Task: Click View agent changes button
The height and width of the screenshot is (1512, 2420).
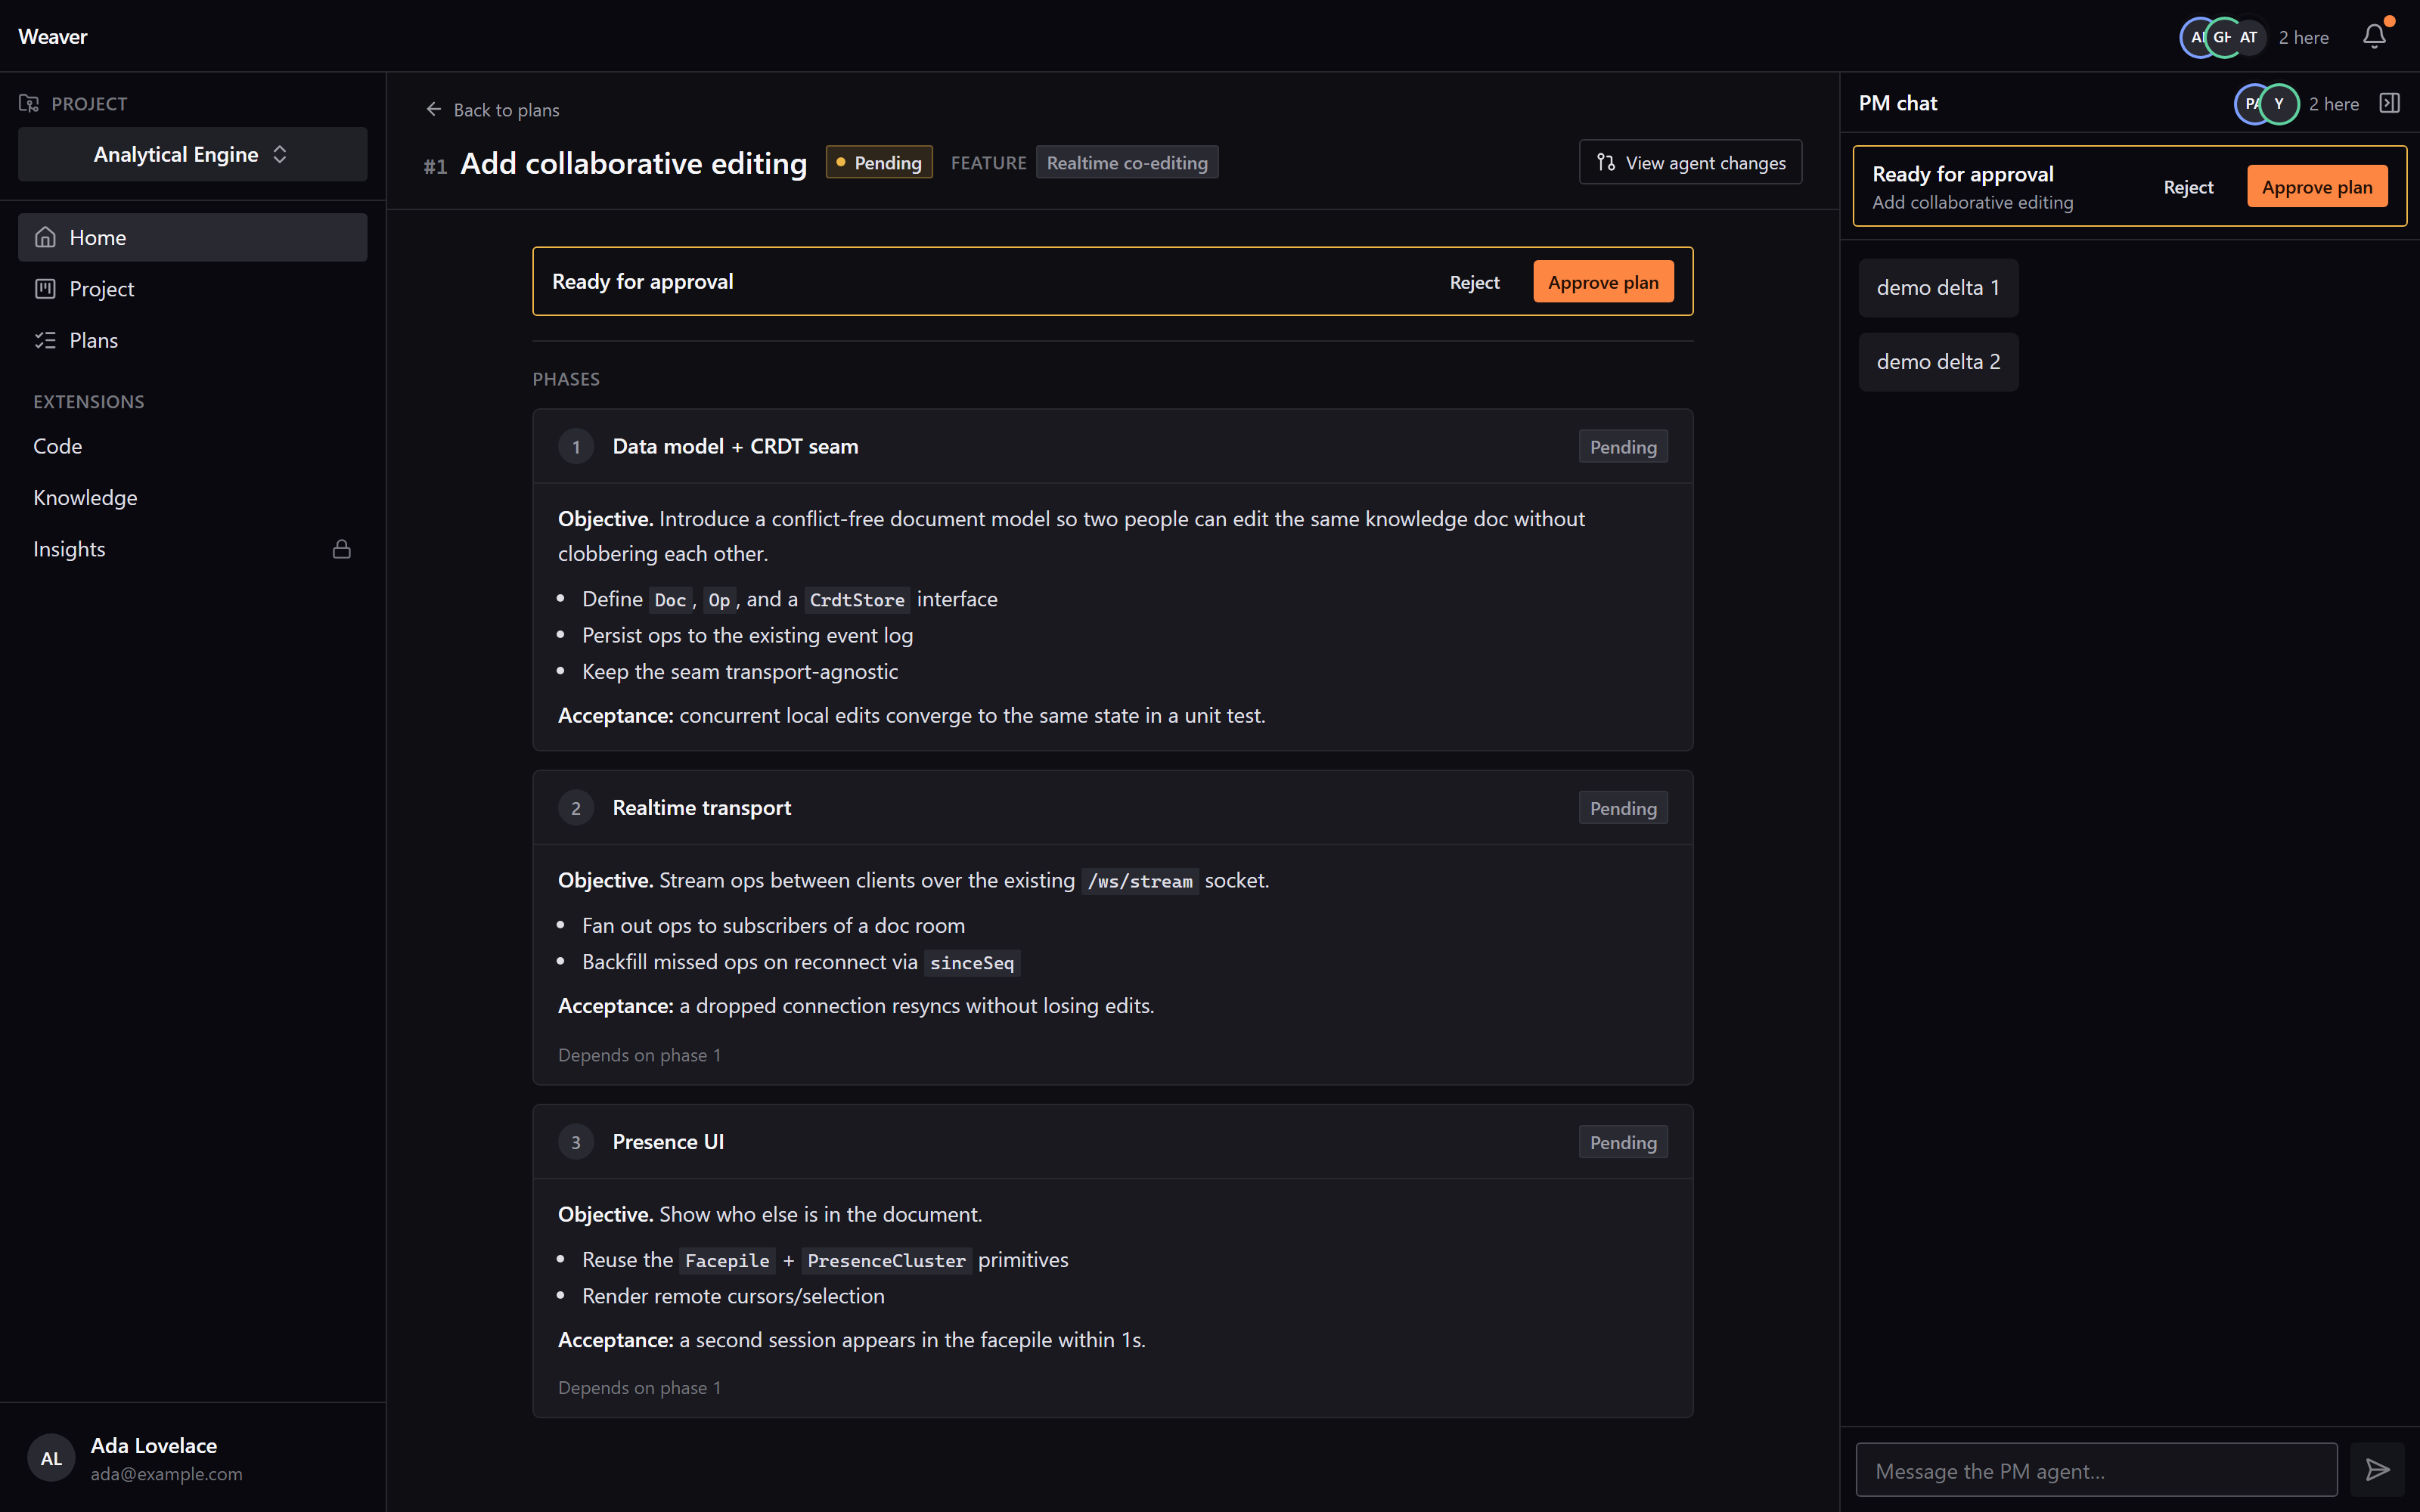Action: coord(1690,162)
